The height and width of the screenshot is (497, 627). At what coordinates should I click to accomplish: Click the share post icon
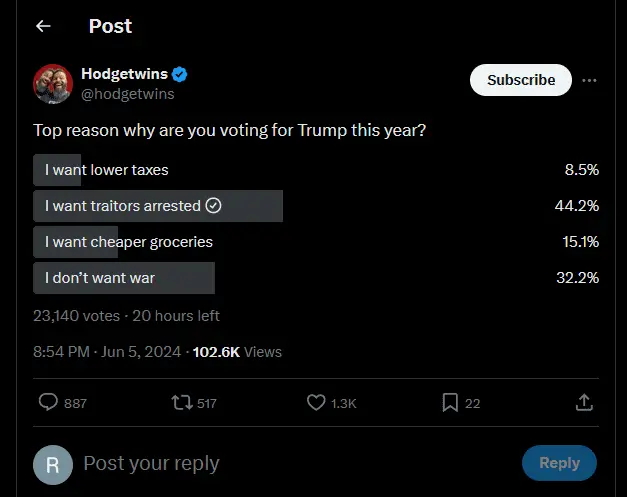click(x=585, y=402)
